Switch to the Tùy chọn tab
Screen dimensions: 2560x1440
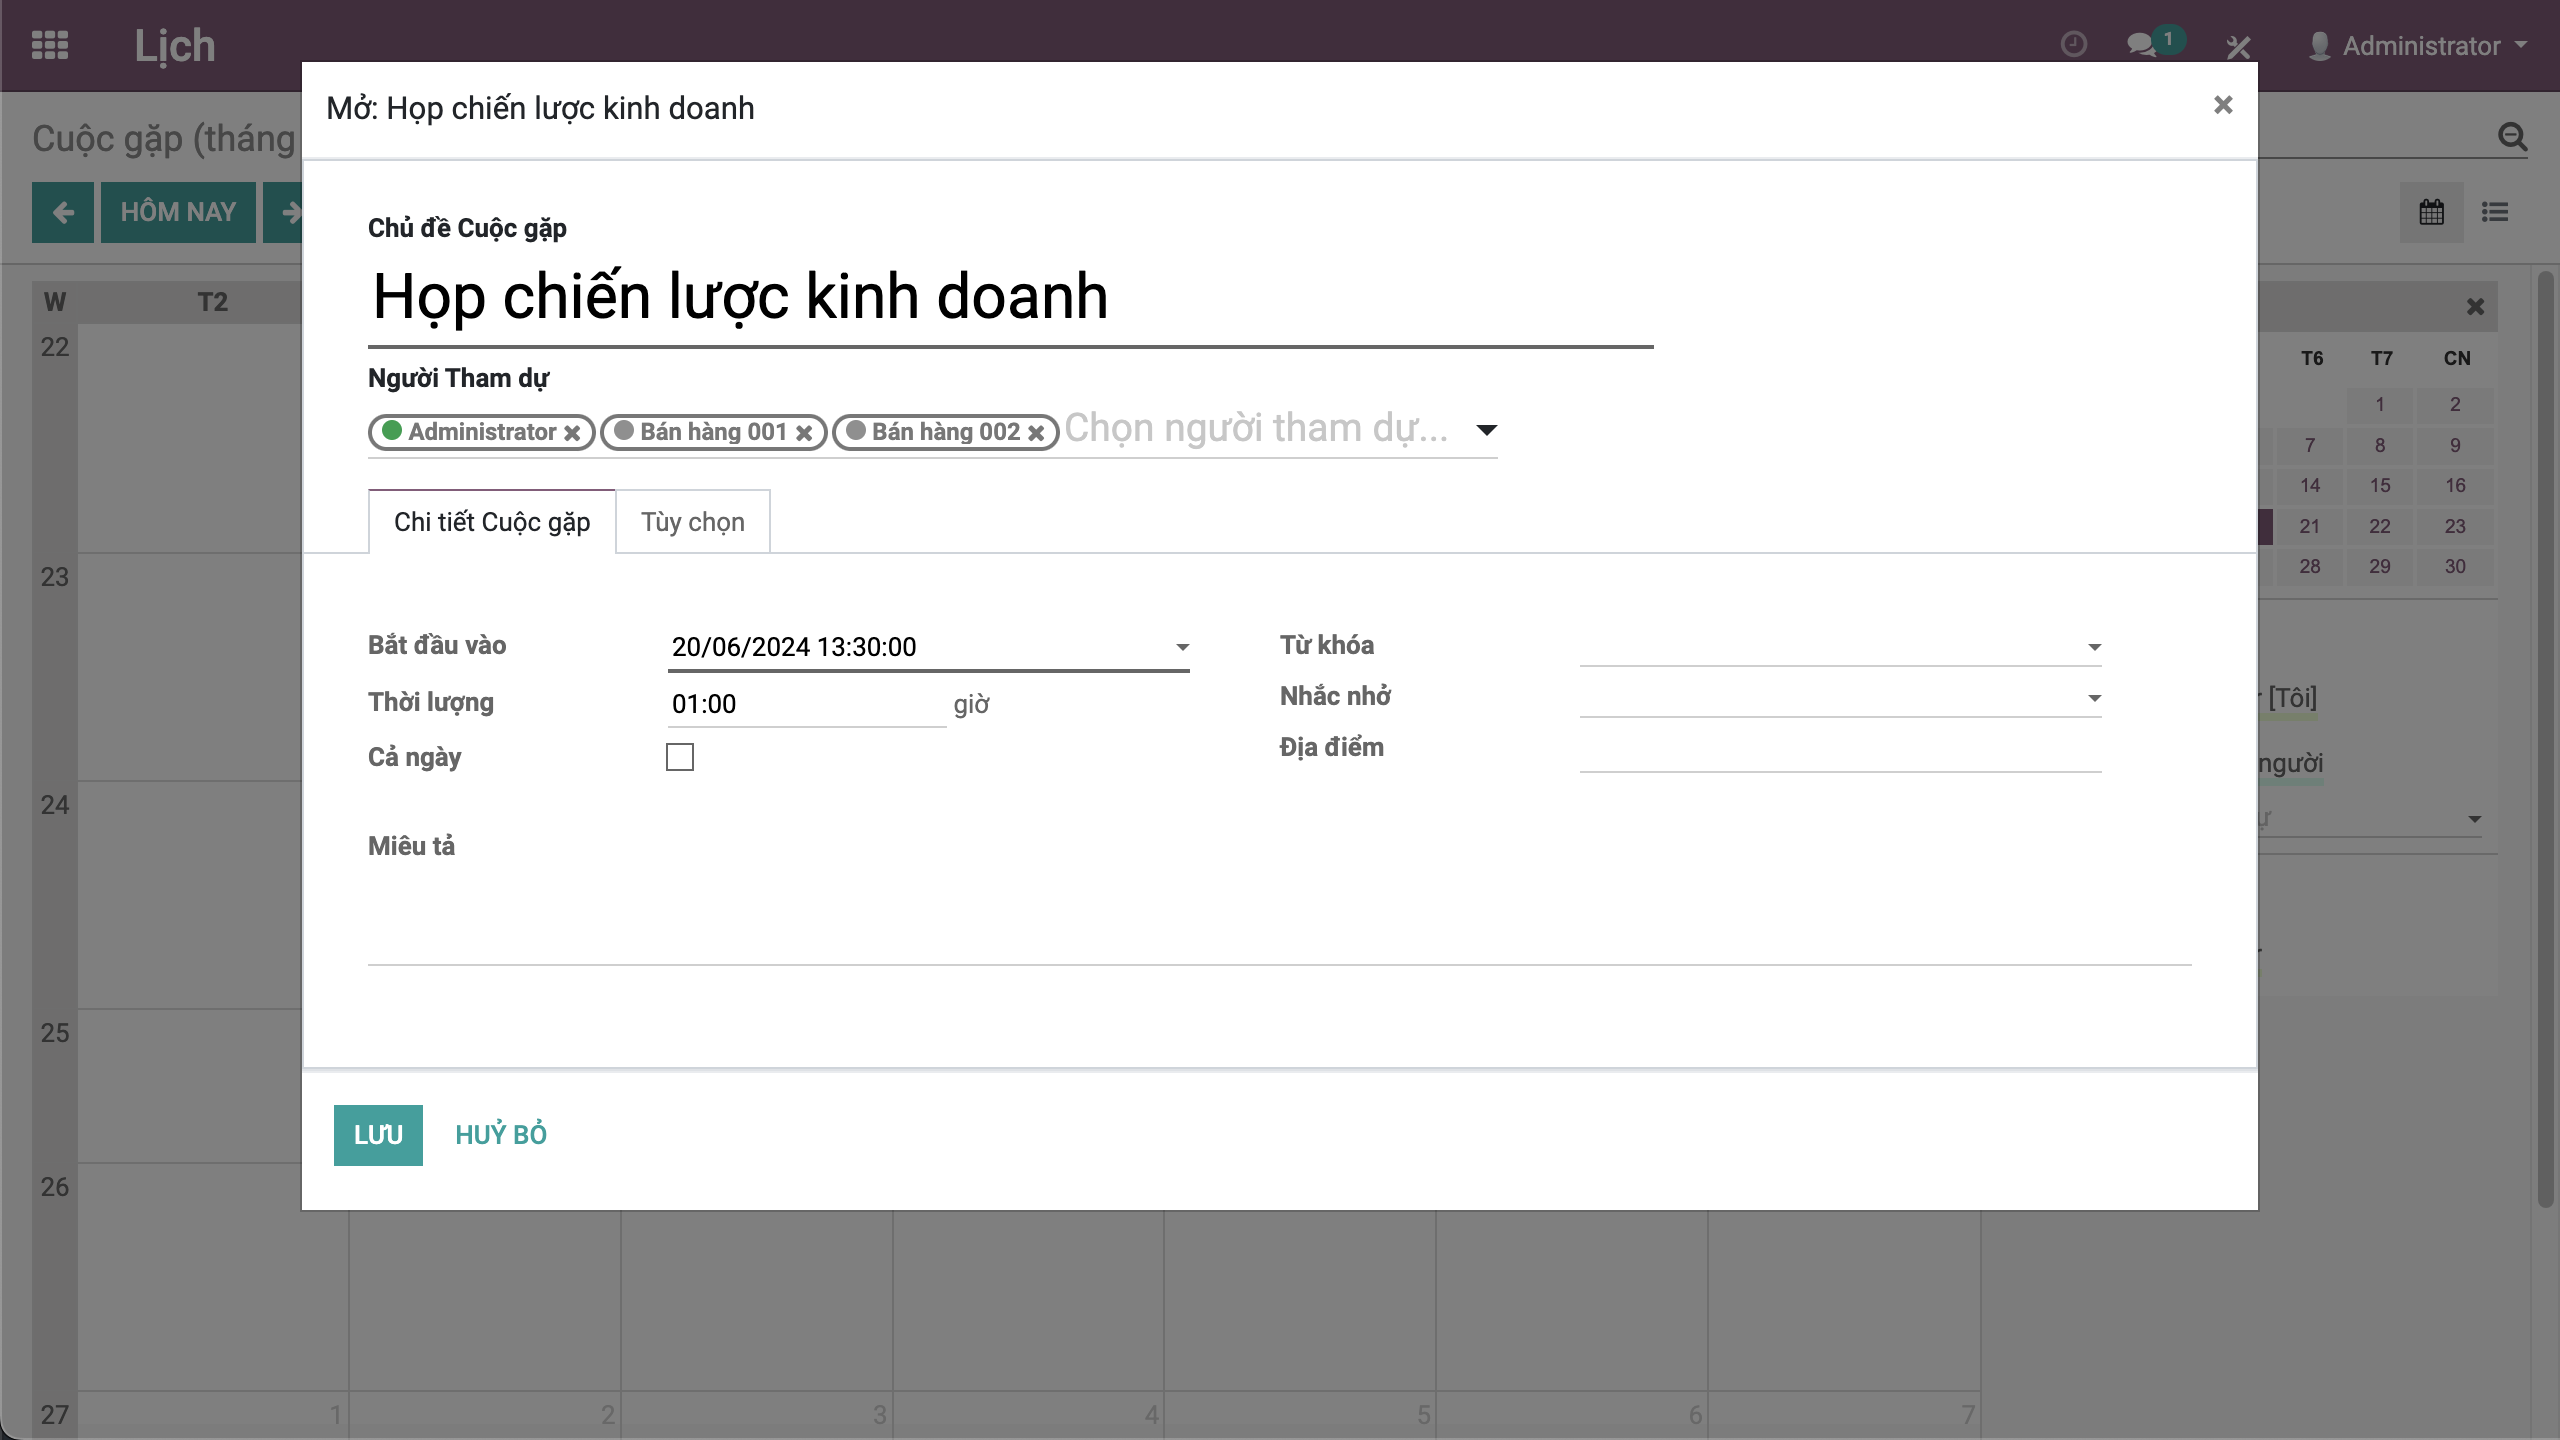692,522
